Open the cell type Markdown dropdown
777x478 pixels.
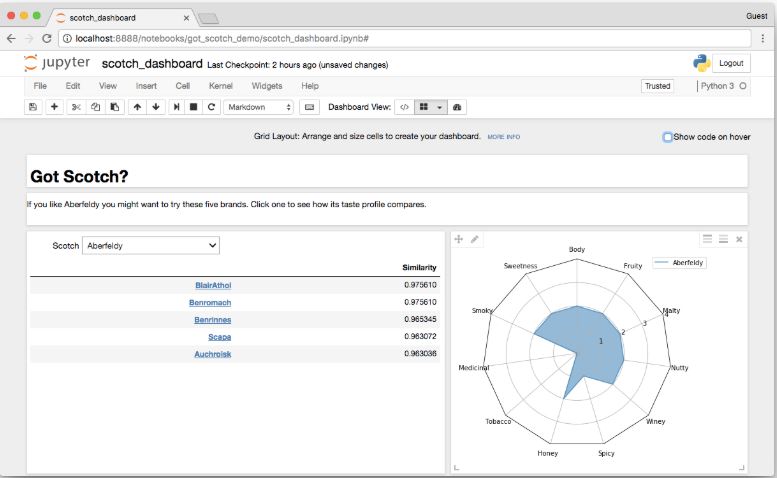click(259, 107)
